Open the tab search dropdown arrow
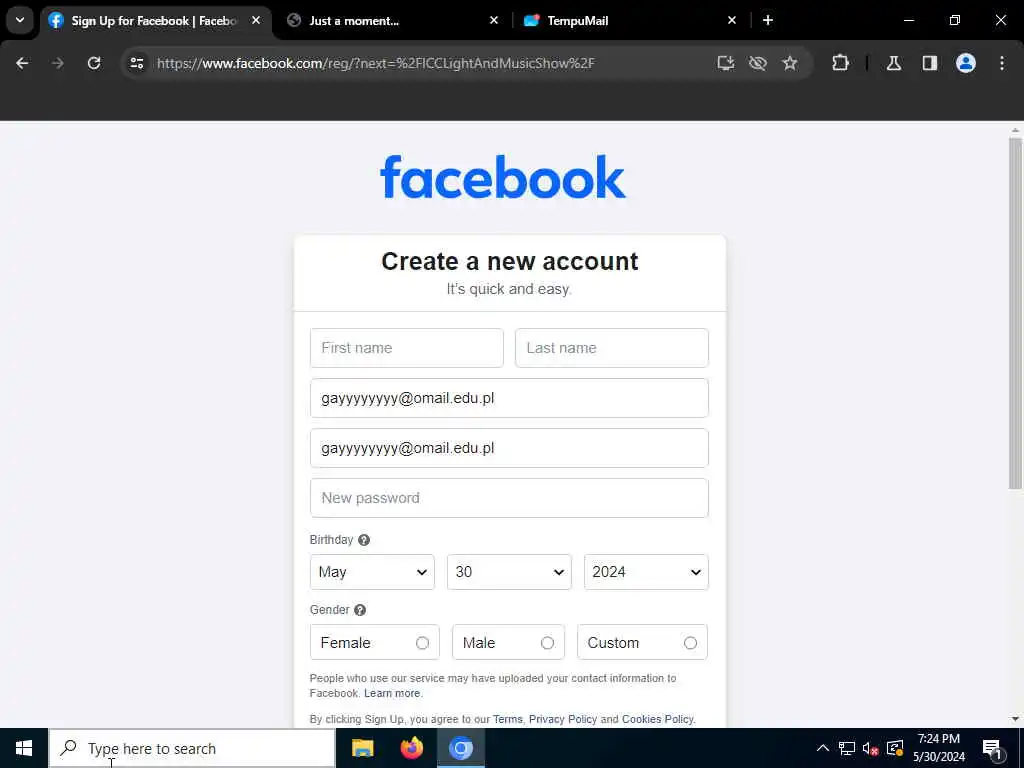1024x768 pixels. click(x=20, y=20)
